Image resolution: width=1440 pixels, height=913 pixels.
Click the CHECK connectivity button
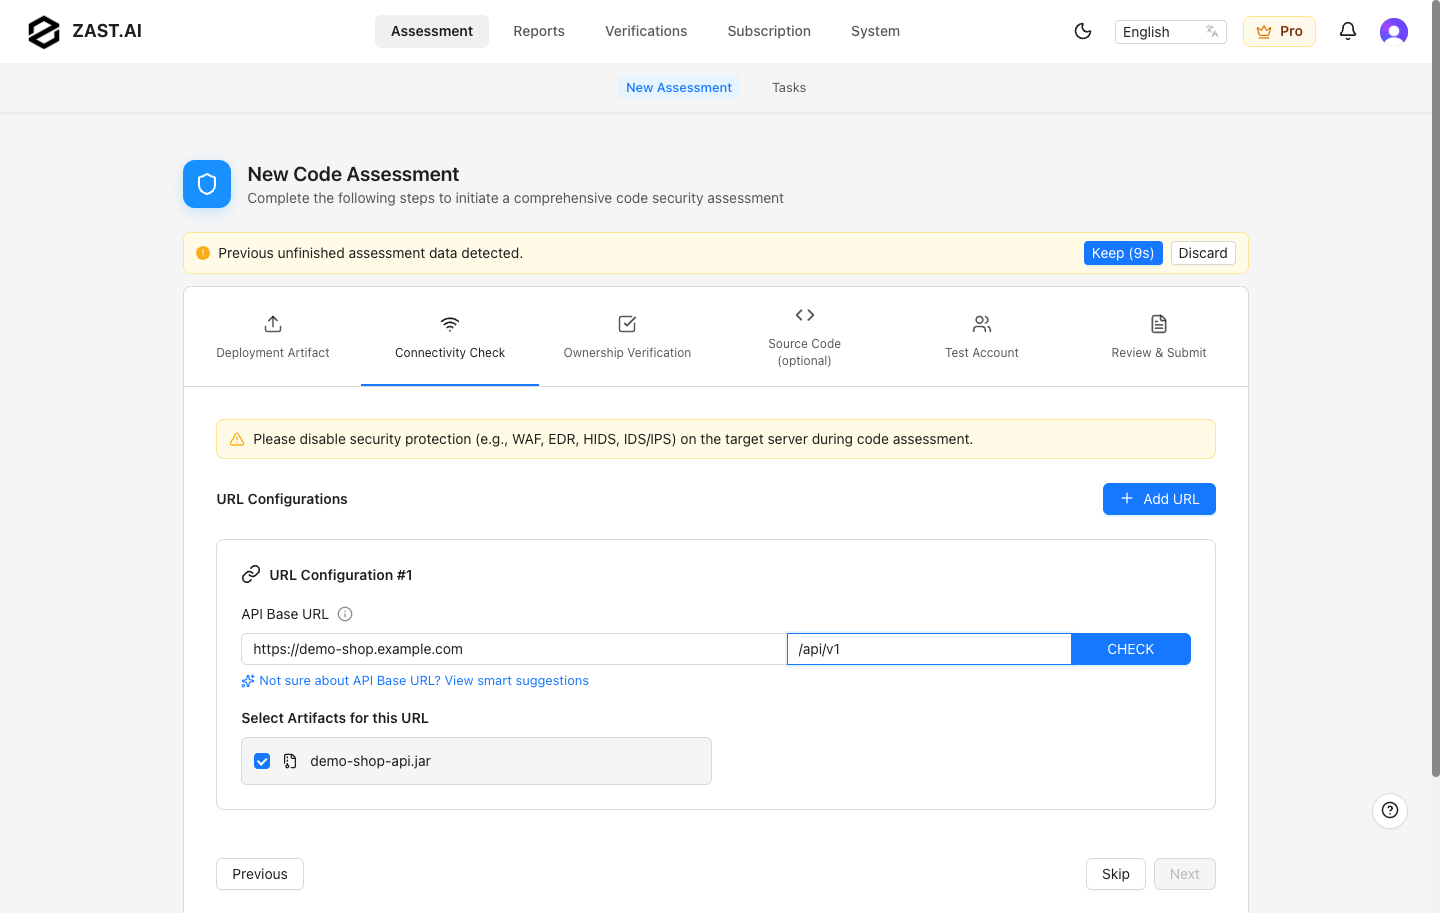coord(1131,649)
